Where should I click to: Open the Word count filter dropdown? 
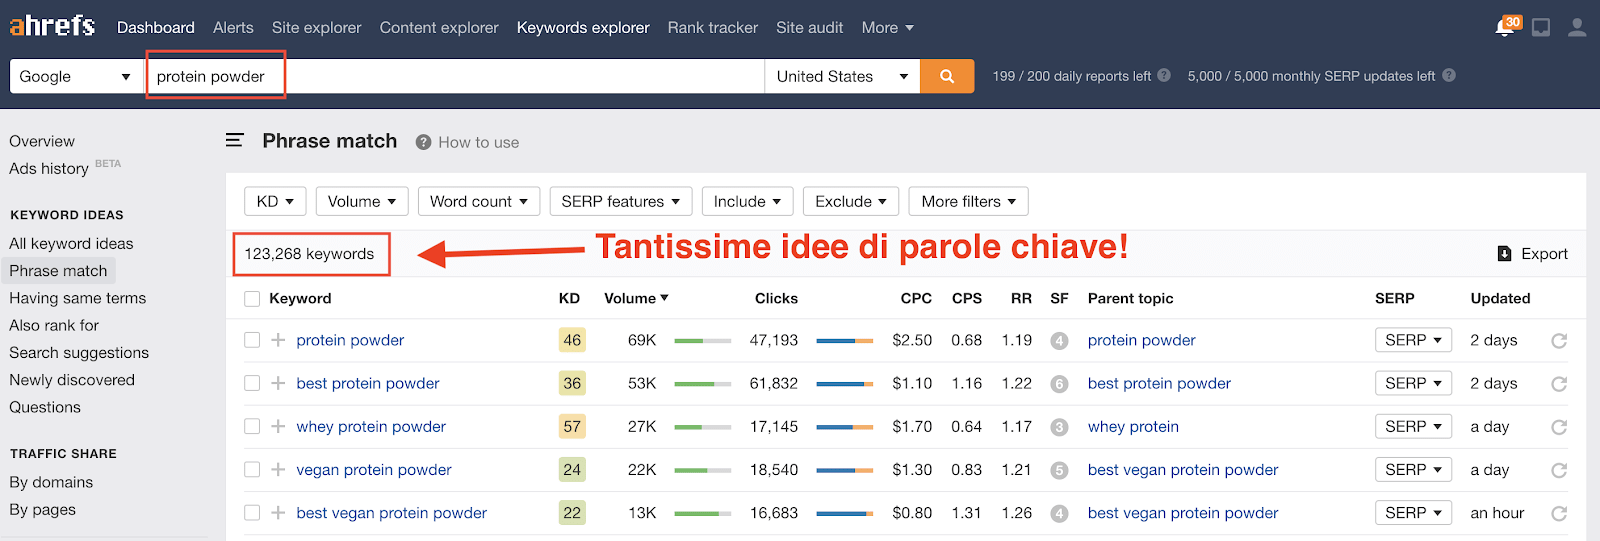click(x=479, y=201)
